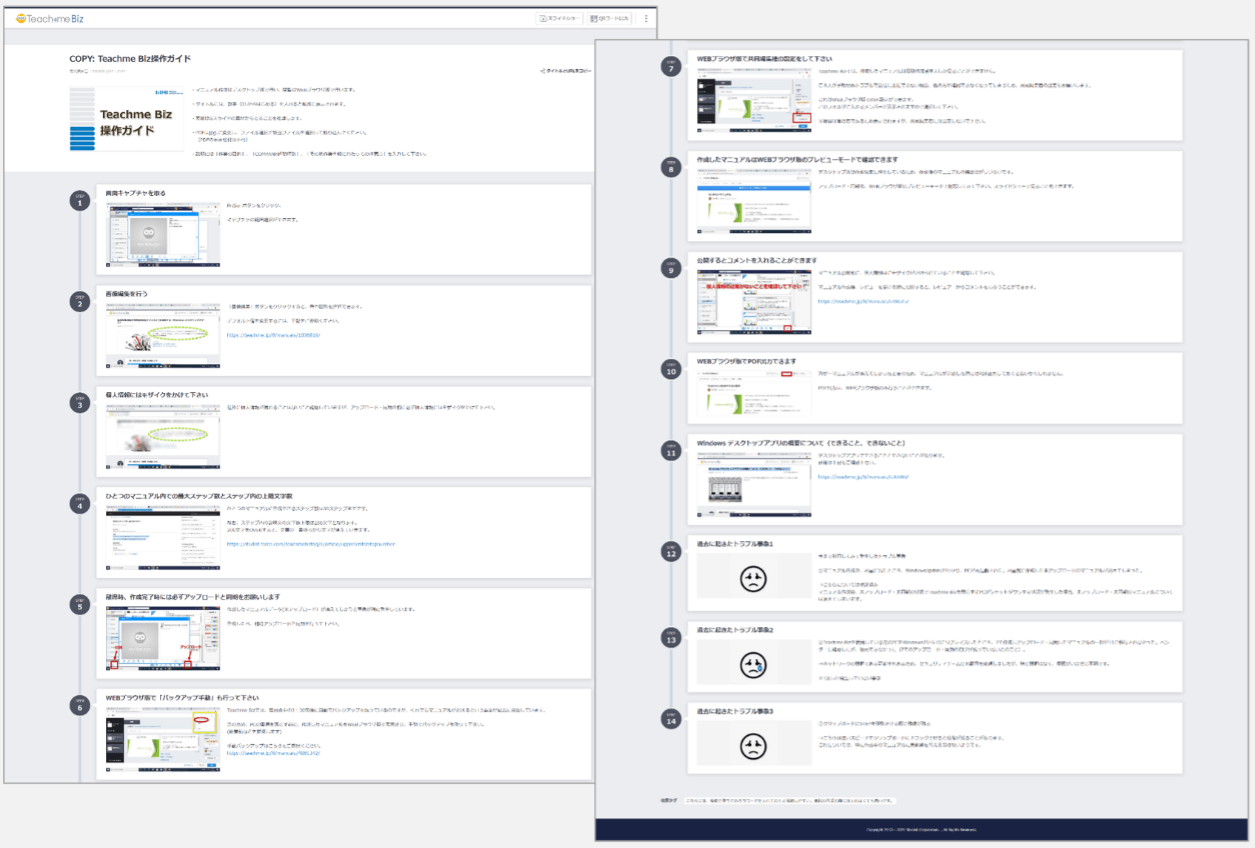Click the heading '過去に起きたトラブル事象1'

click(x=736, y=543)
